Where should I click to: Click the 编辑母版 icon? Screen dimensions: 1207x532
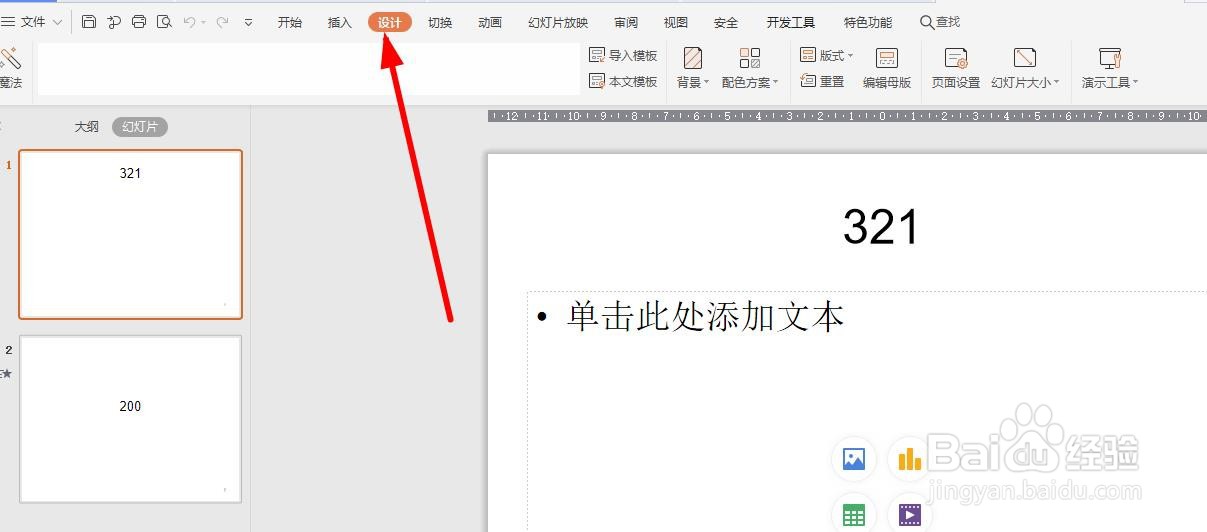click(887, 58)
